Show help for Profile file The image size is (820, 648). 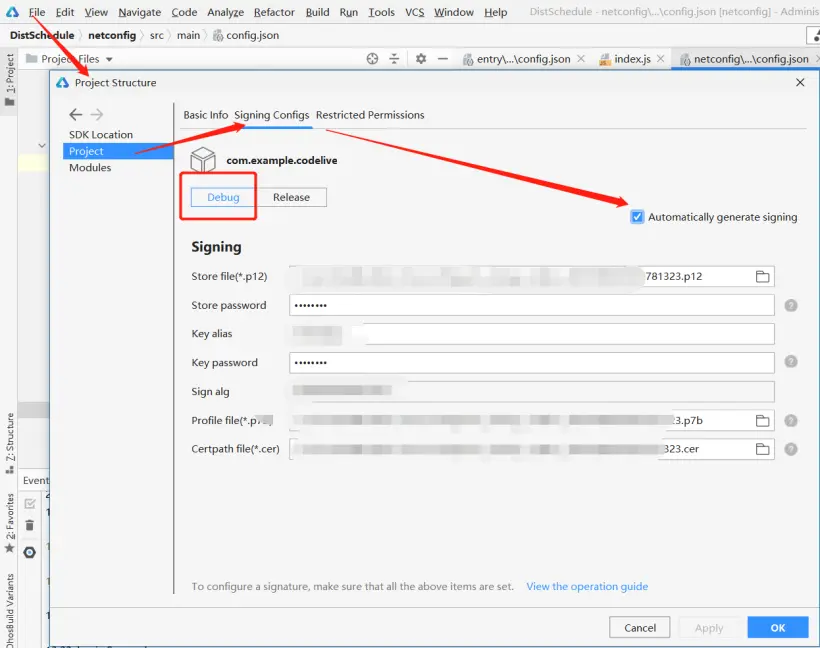click(791, 420)
